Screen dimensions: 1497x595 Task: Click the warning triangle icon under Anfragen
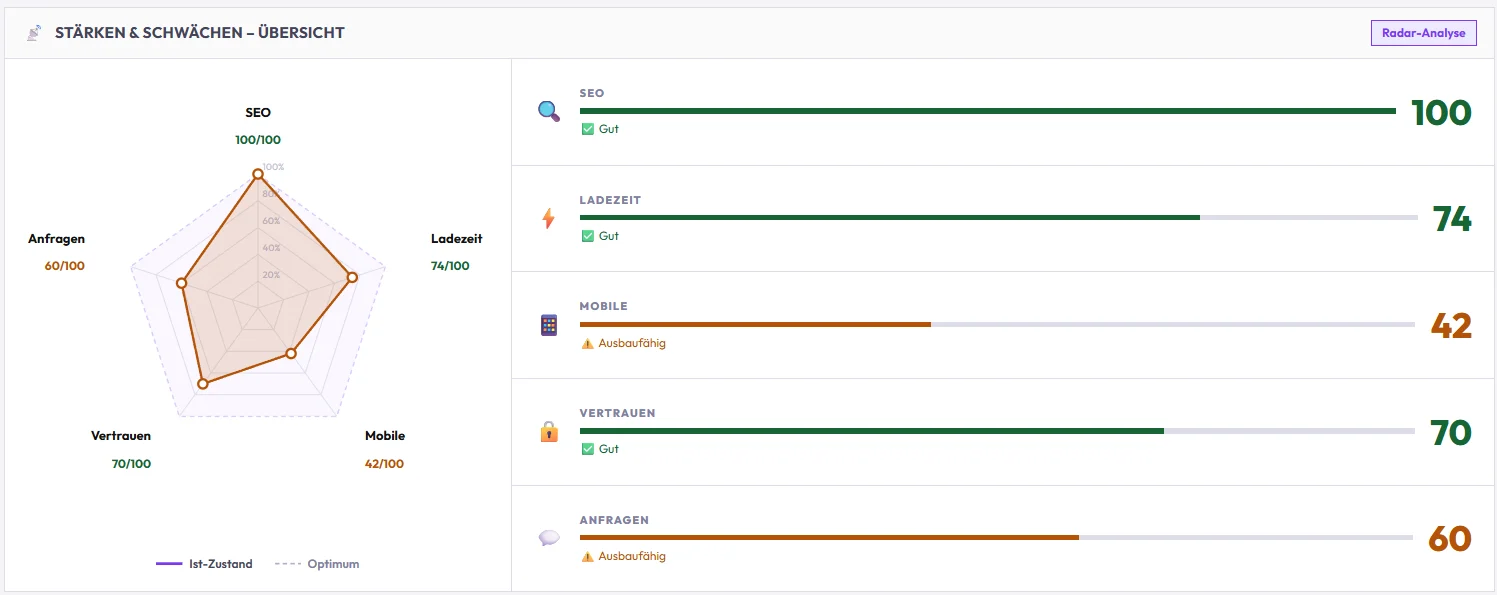[588, 556]
